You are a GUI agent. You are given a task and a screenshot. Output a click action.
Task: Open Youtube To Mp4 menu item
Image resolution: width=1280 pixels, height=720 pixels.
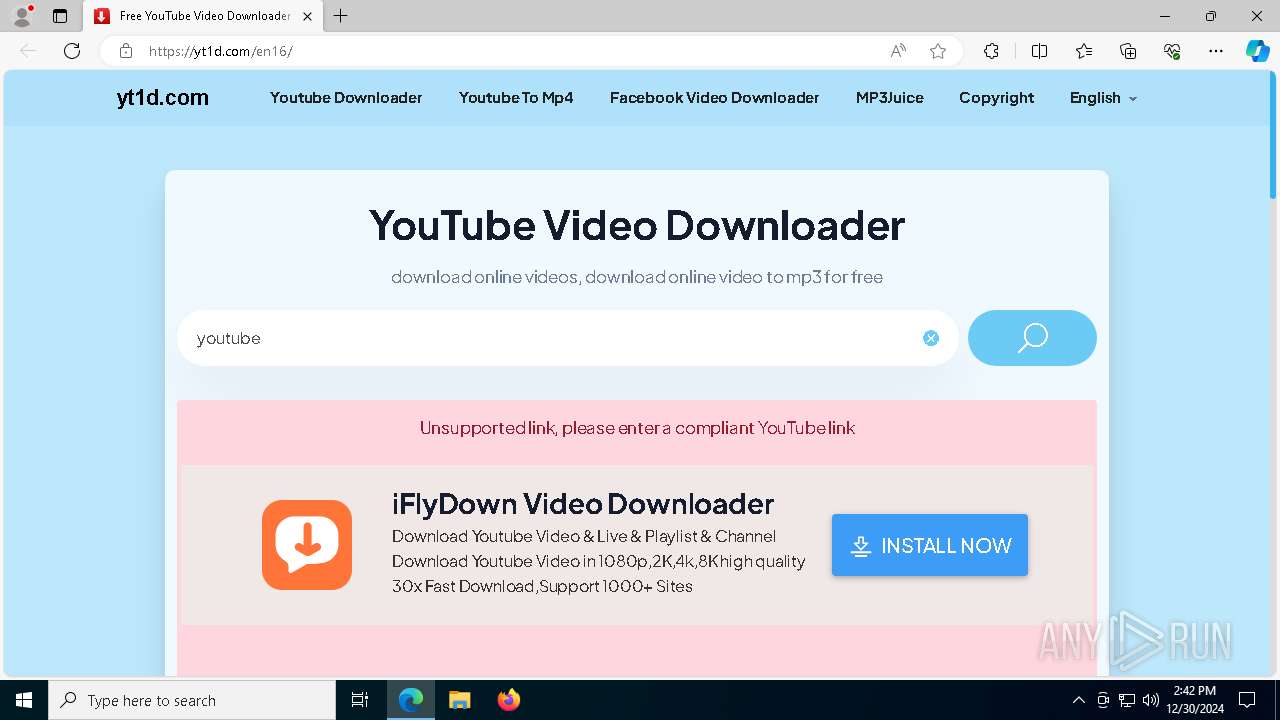tap(516, 97)
